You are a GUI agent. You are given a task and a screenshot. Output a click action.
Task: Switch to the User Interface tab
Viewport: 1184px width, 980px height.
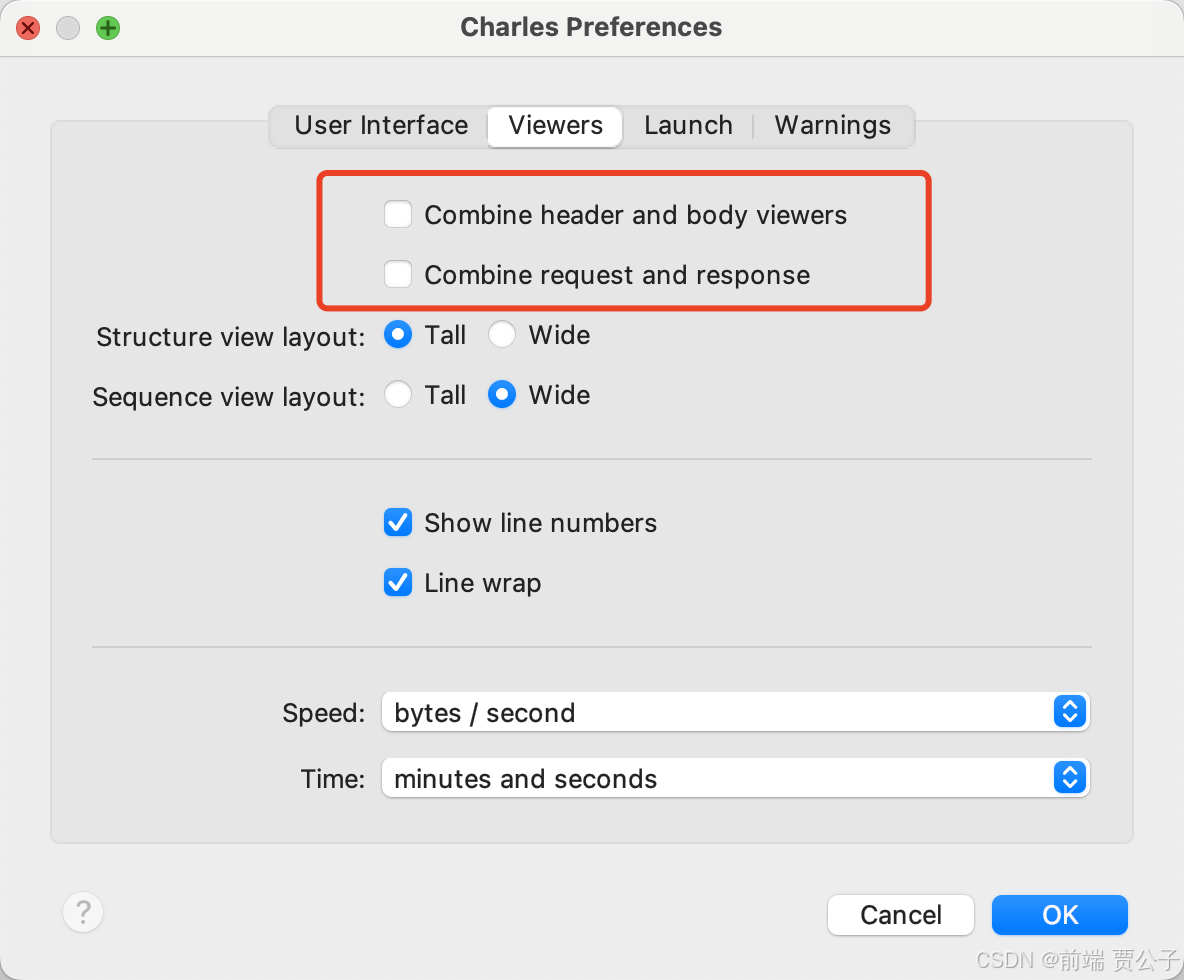pos(381,126)
